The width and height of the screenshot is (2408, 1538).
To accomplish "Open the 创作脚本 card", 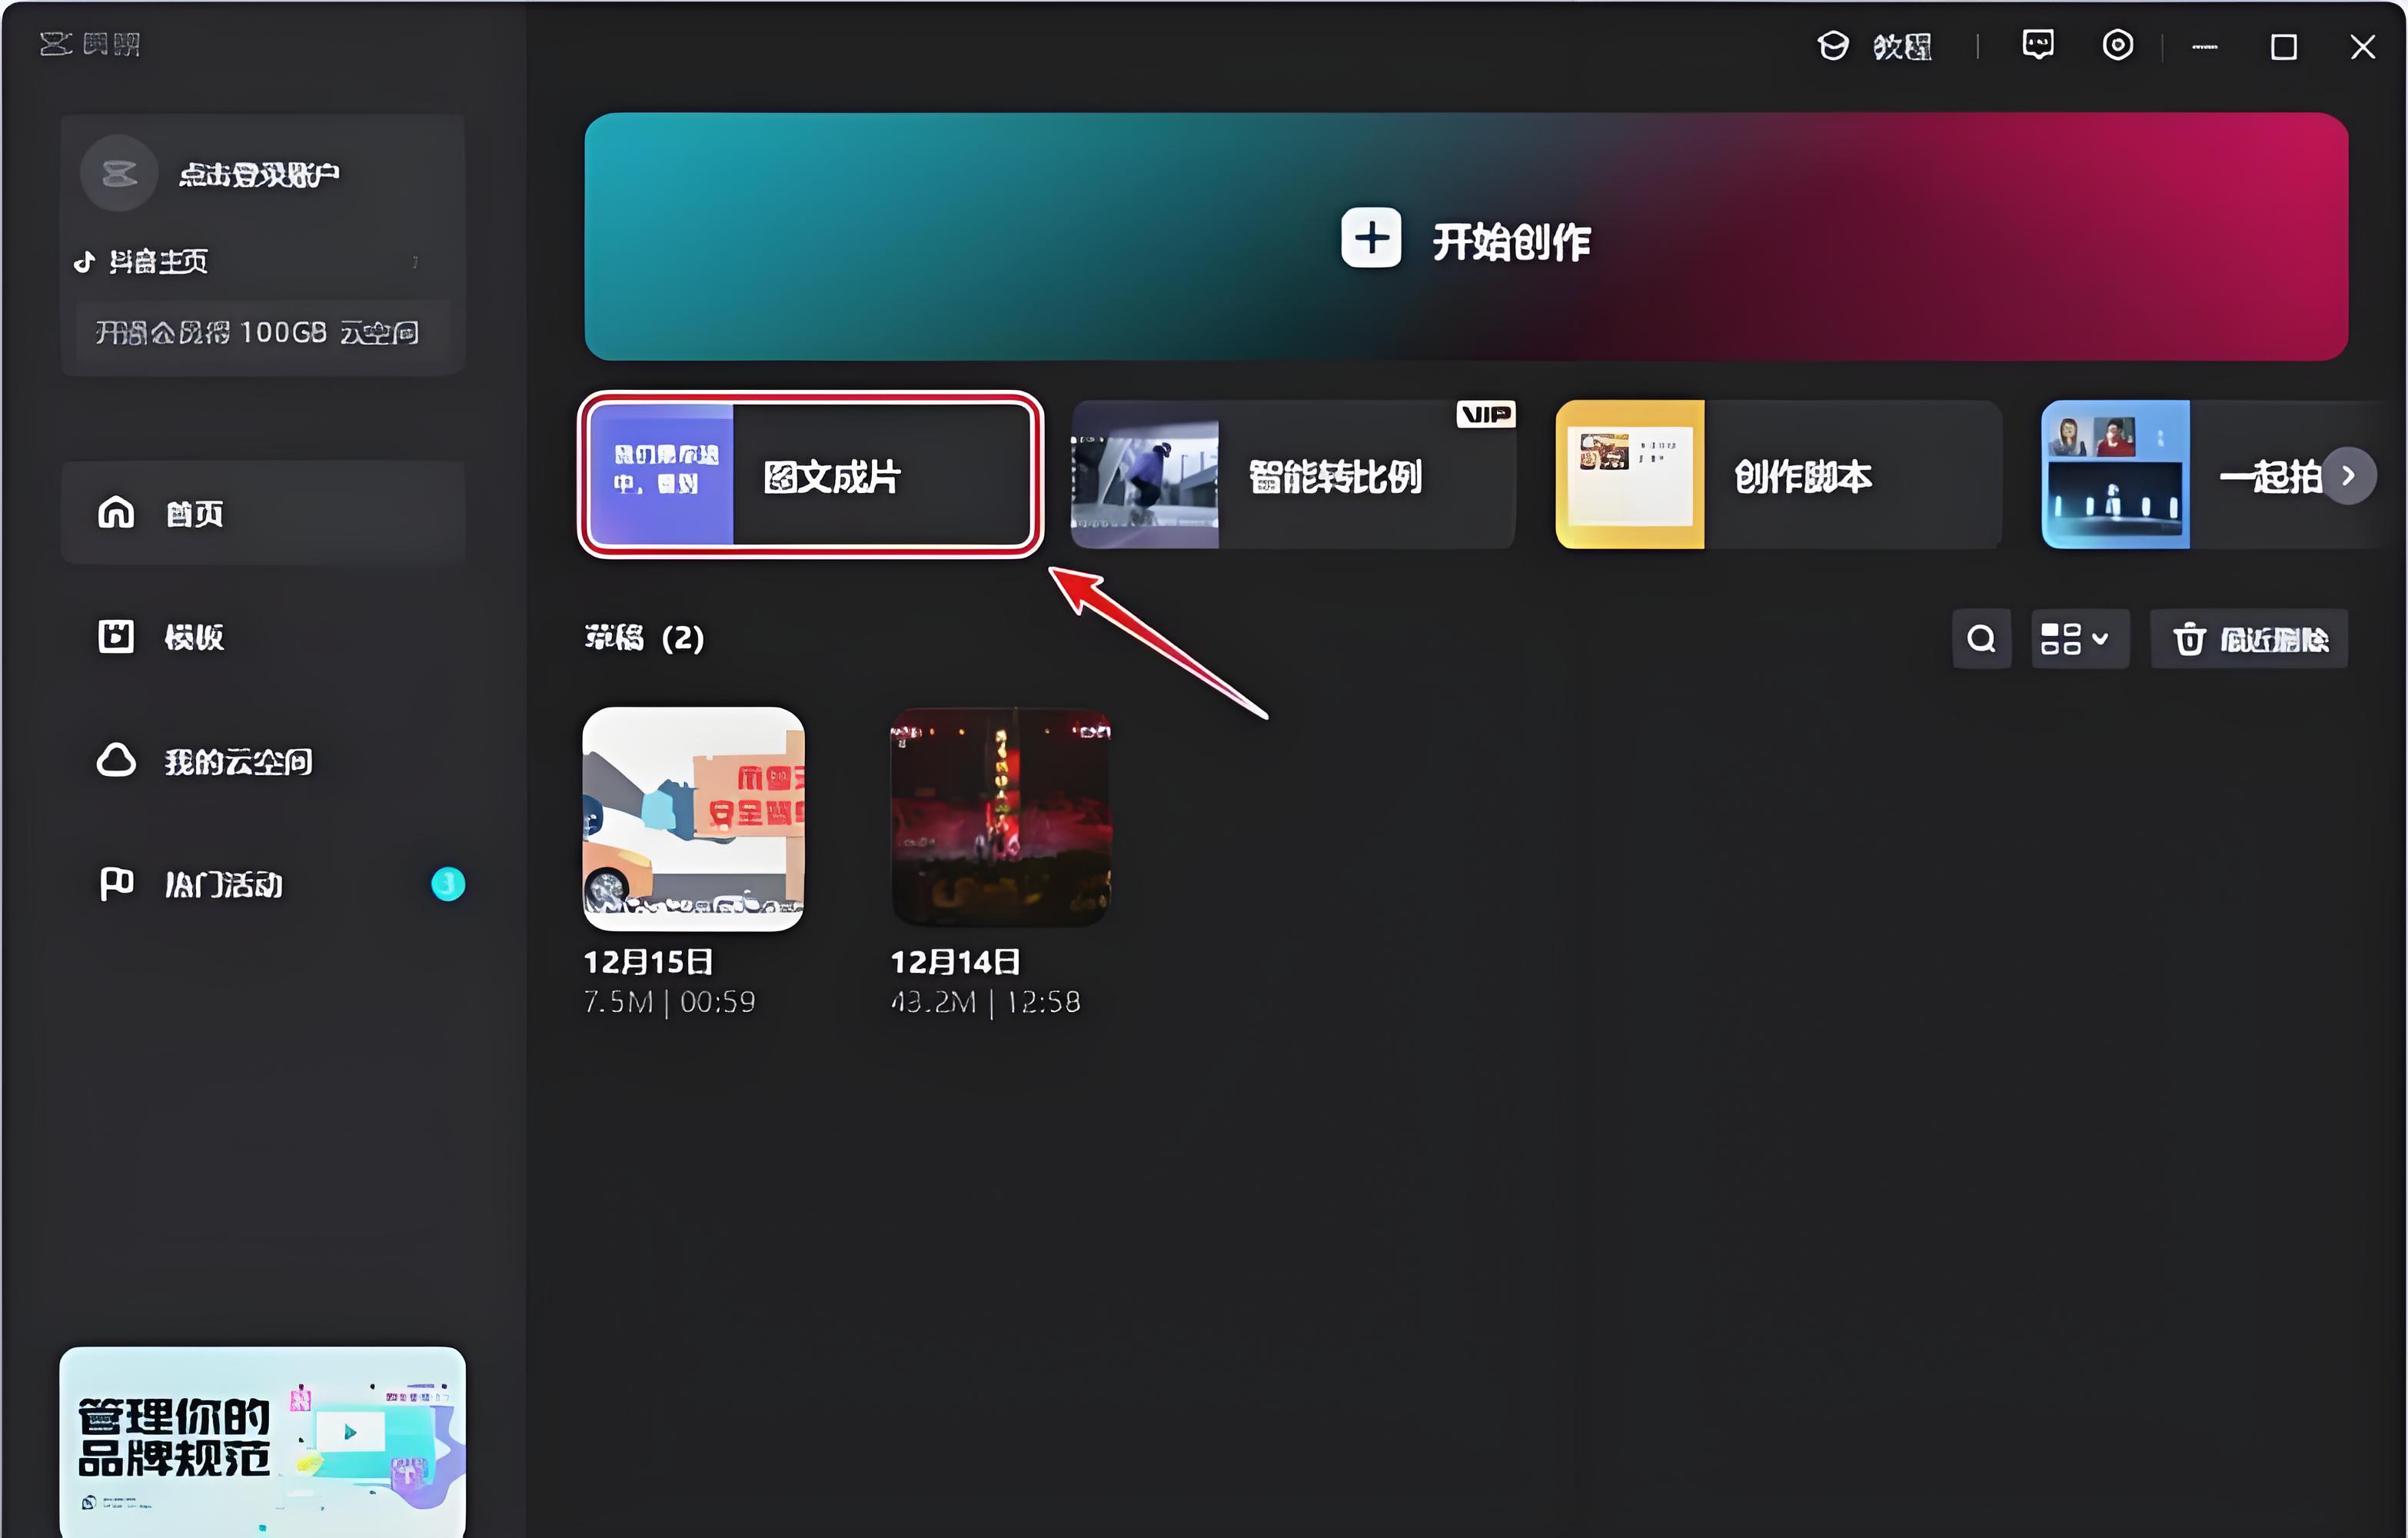I will [1778, 475].
